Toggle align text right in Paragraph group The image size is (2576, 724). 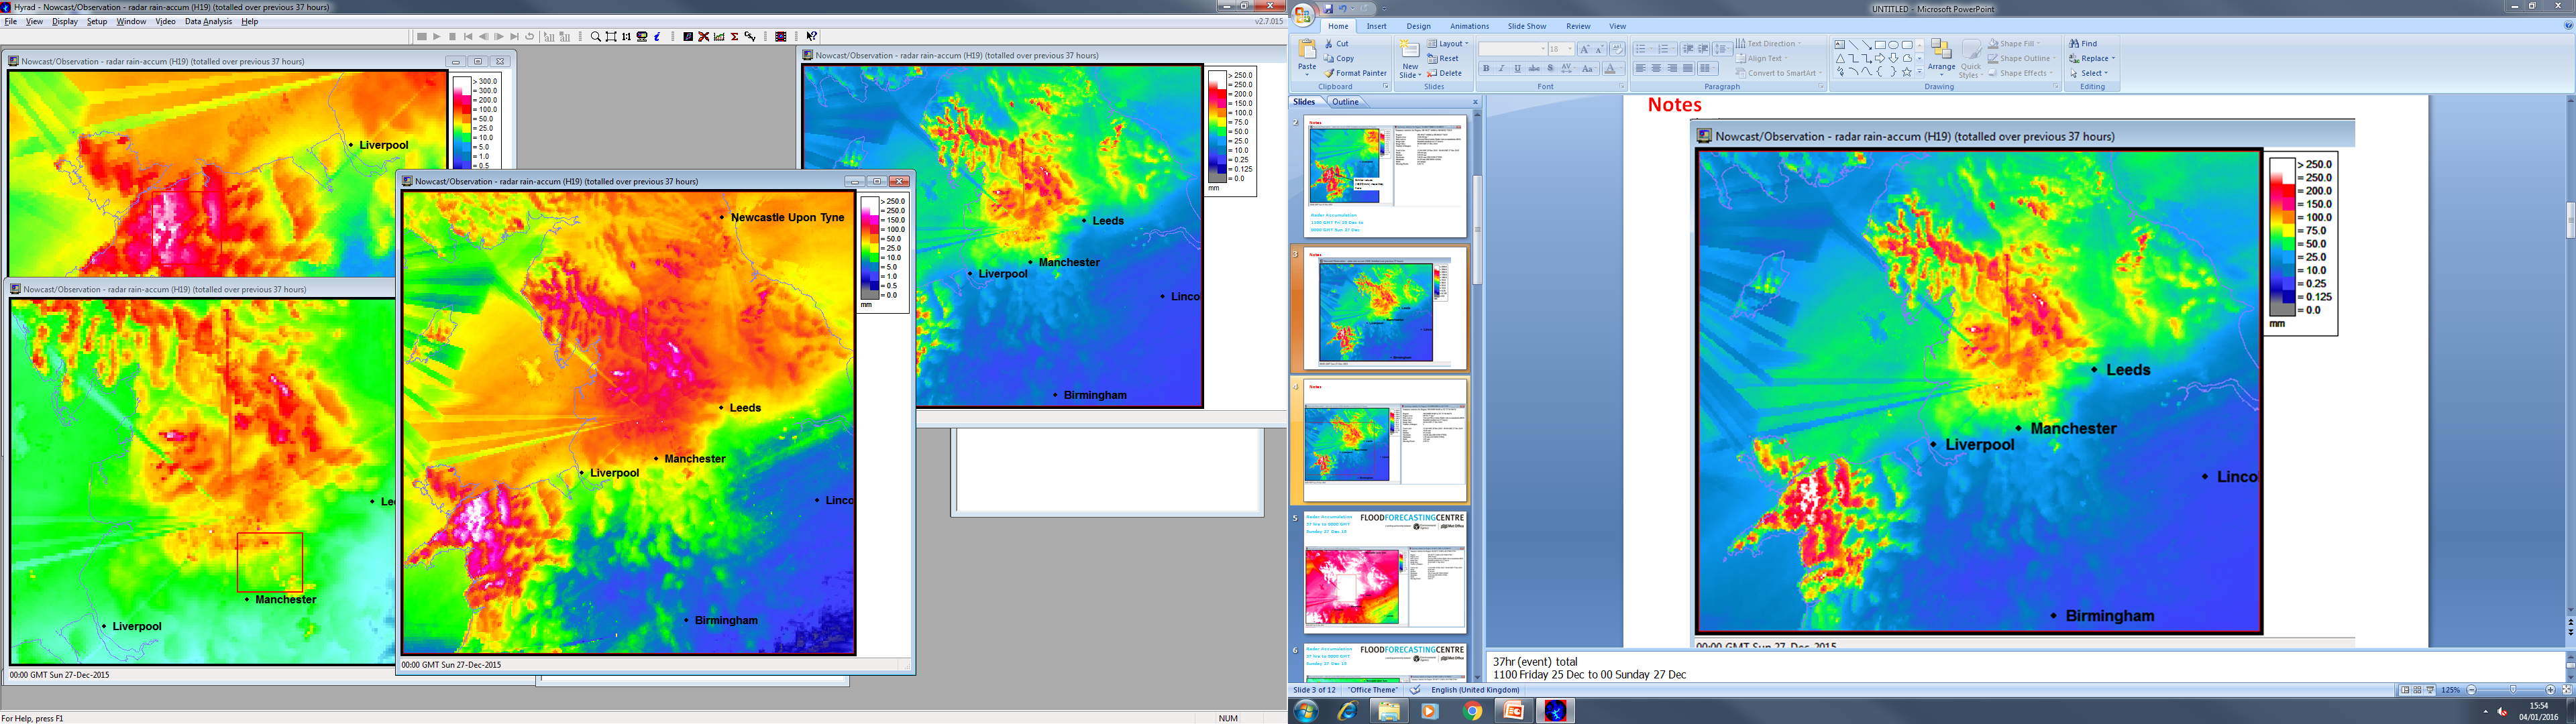(1672, 68)
